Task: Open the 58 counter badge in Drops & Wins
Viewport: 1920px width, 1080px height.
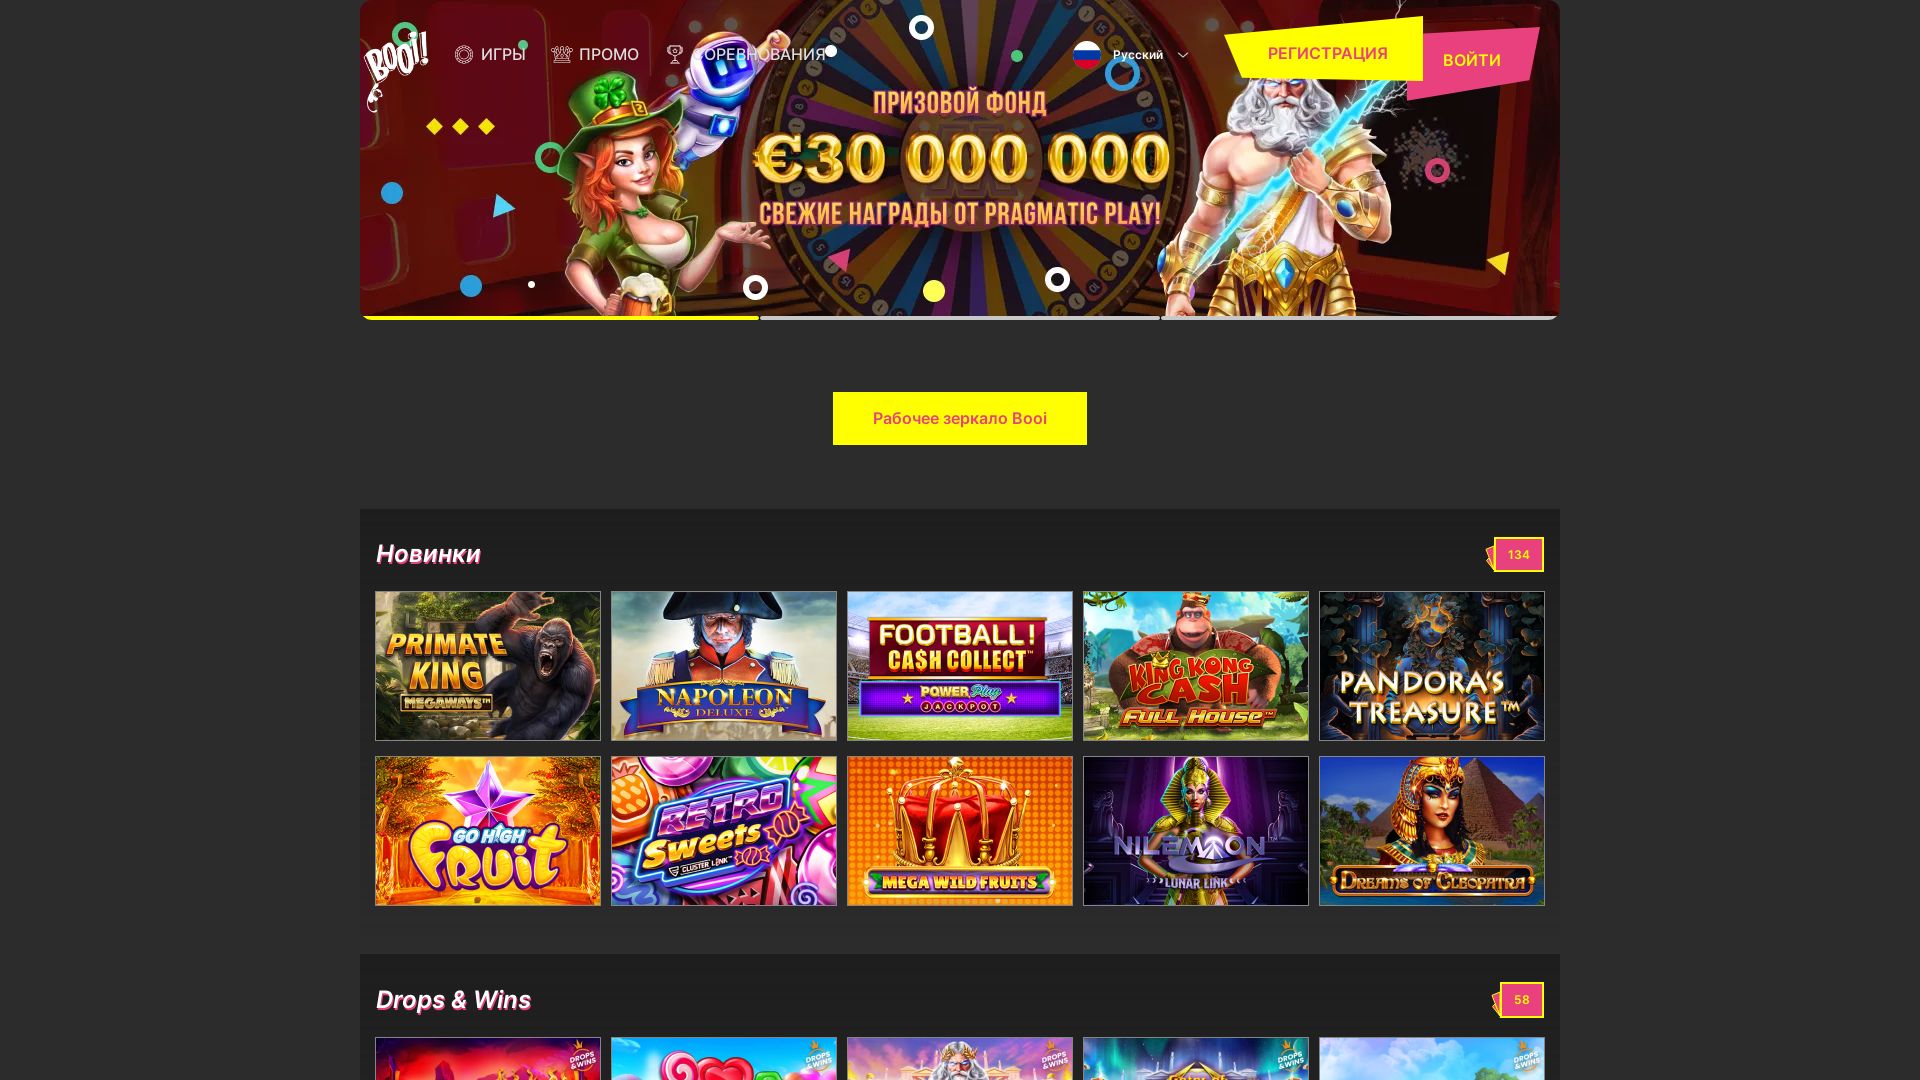Action: click(x=1519, y=1000)
